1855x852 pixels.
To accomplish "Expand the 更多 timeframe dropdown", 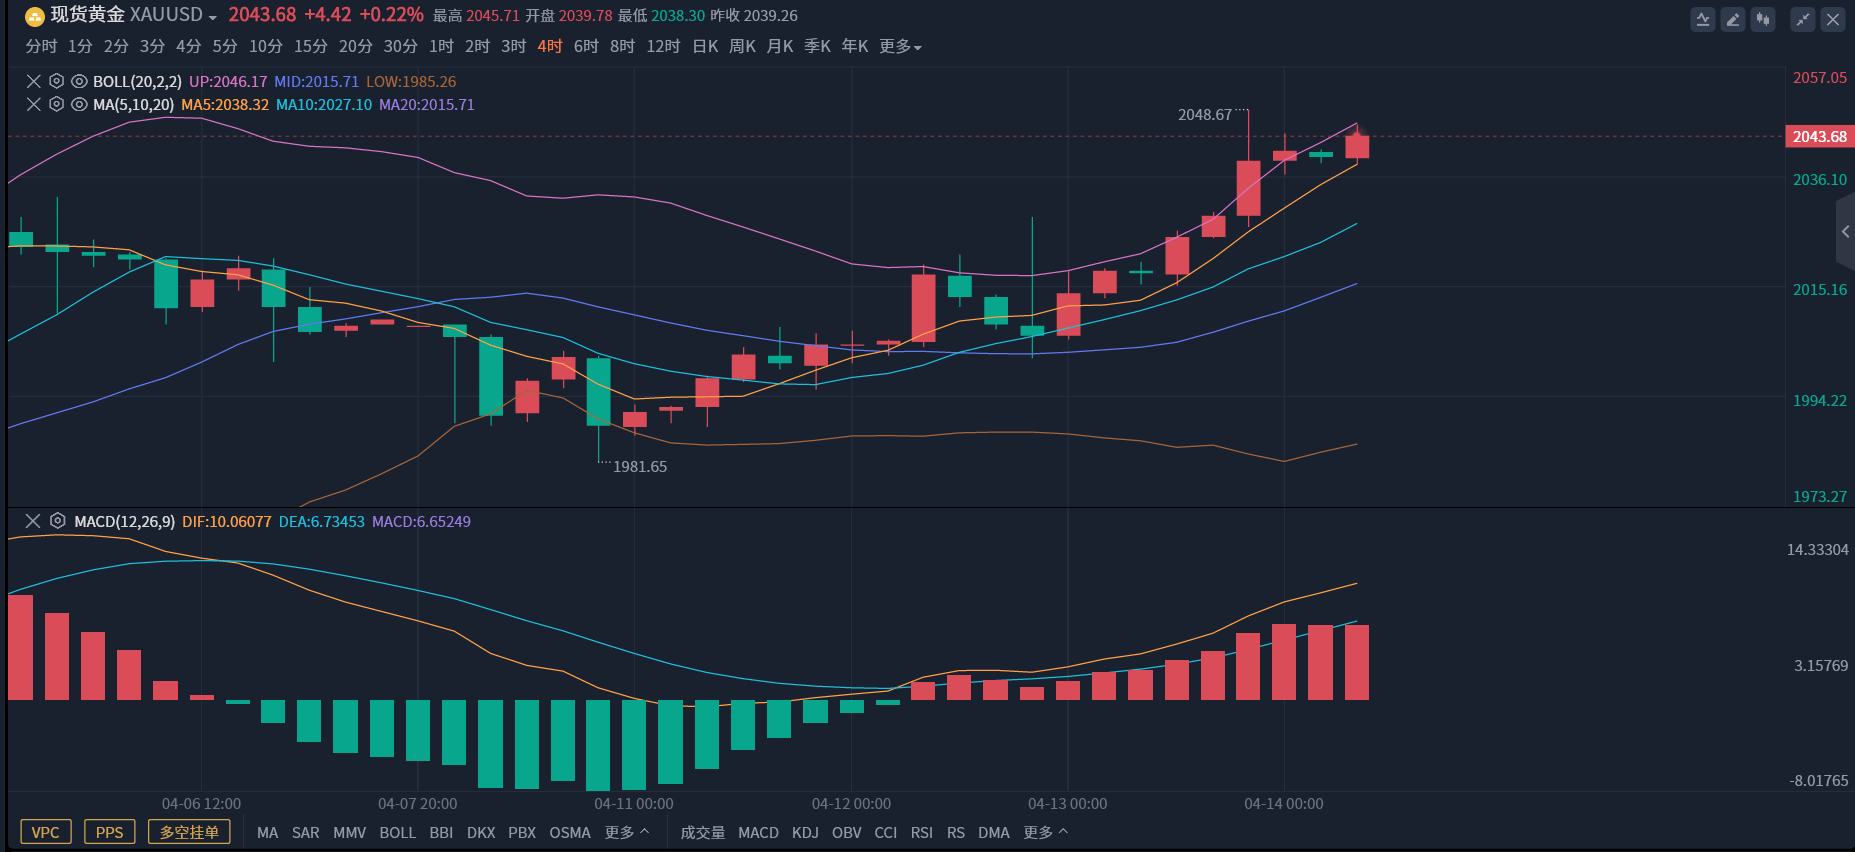I will (900, 46).
